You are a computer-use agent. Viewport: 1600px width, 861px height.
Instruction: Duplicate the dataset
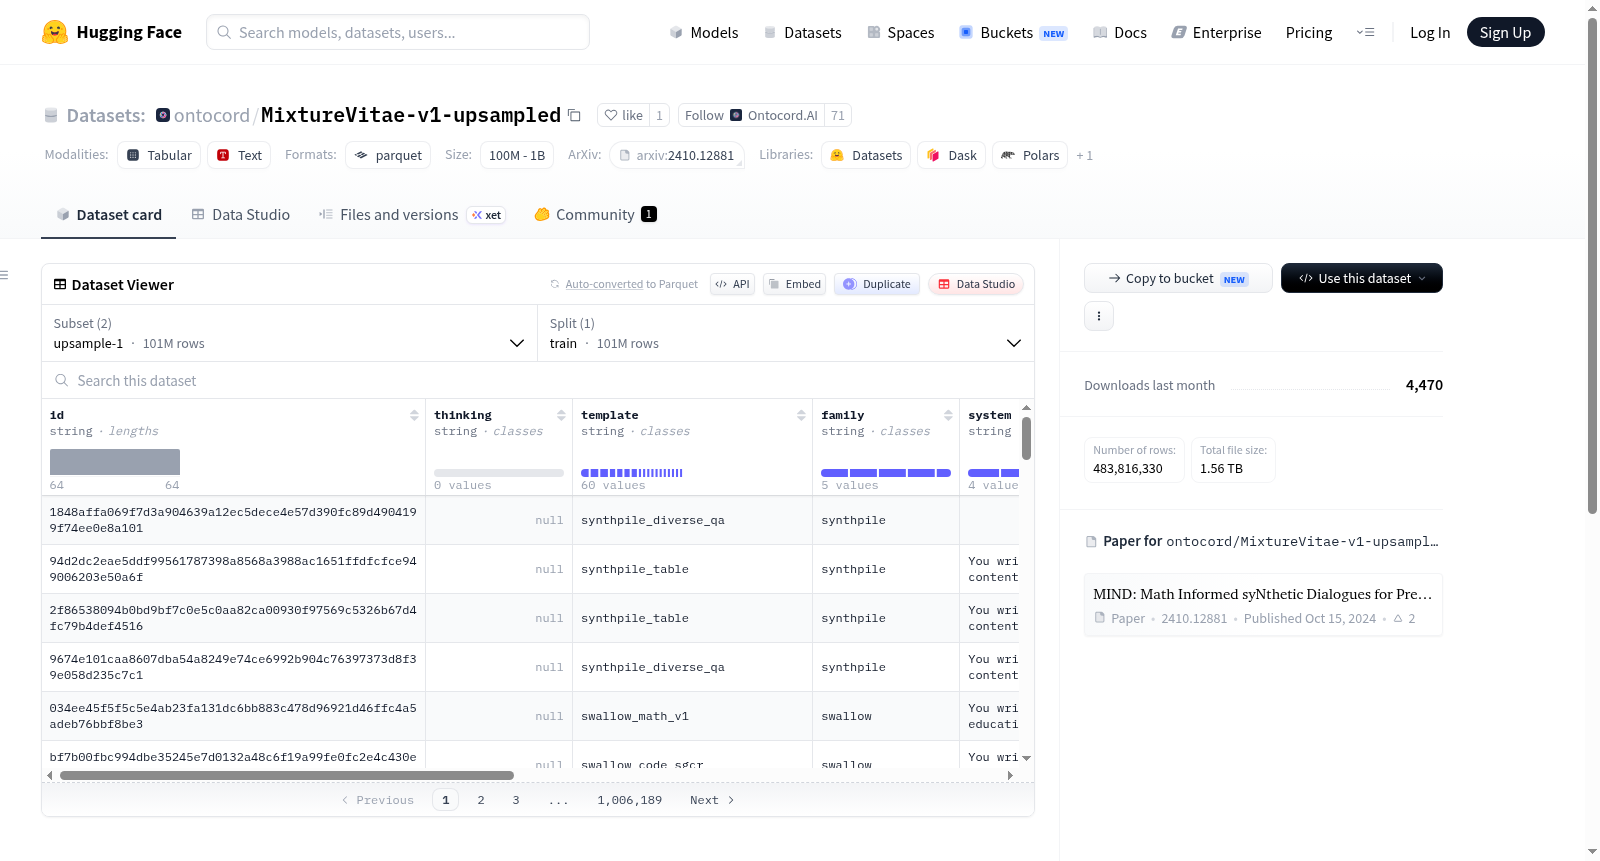pyautogui.click(x=877, y=284)
